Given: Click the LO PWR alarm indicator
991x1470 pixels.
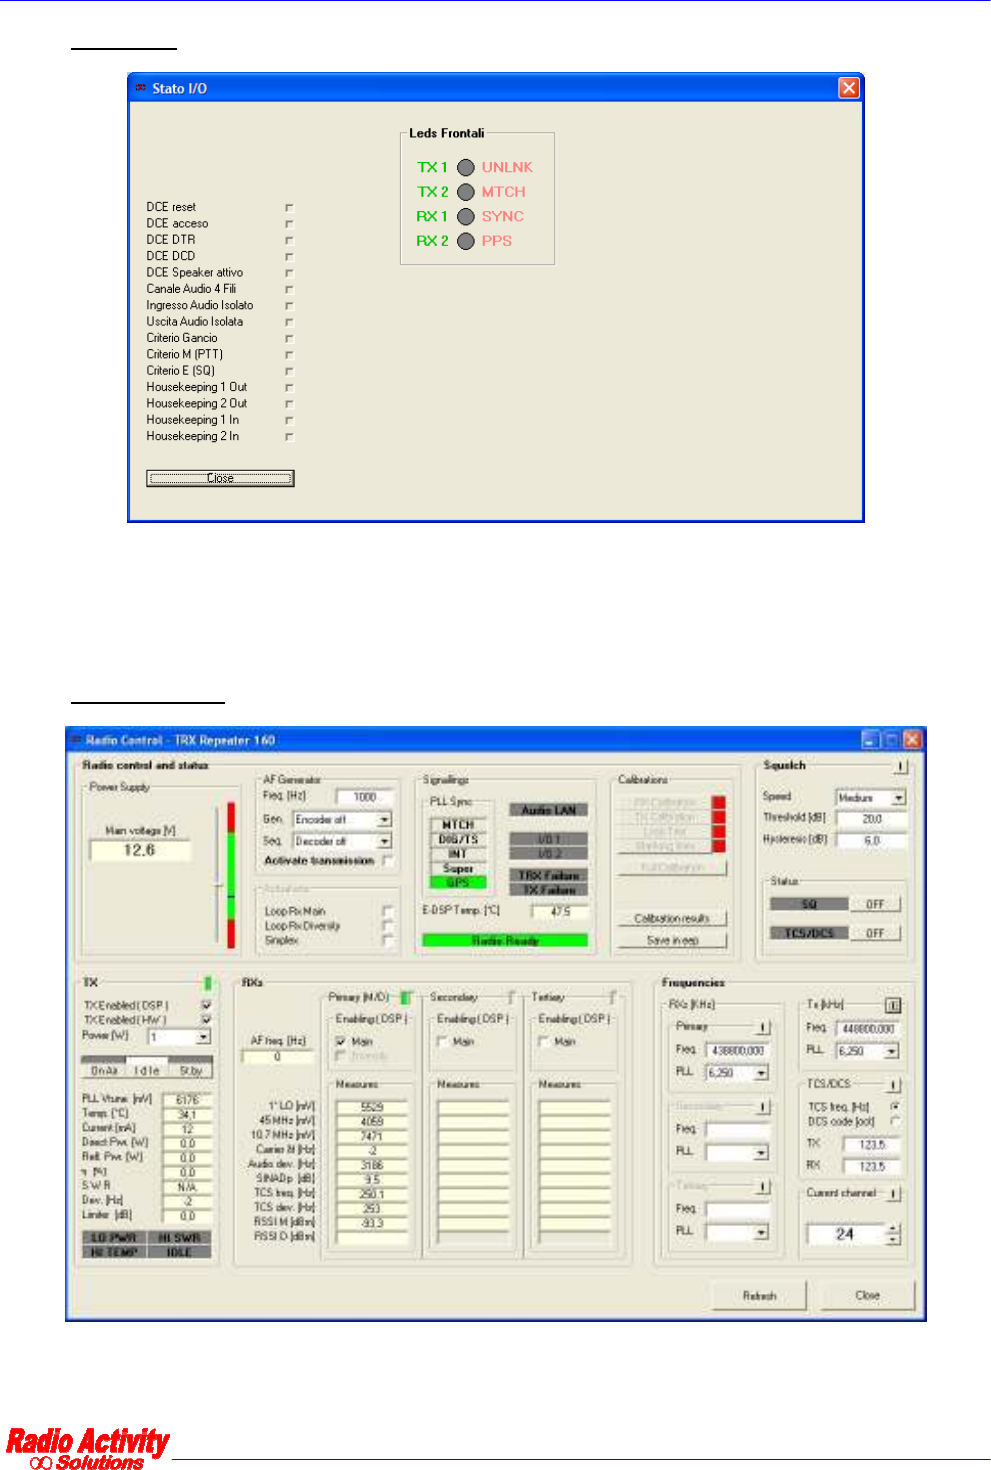Looking at the screenshot, I should [114, 1238].
